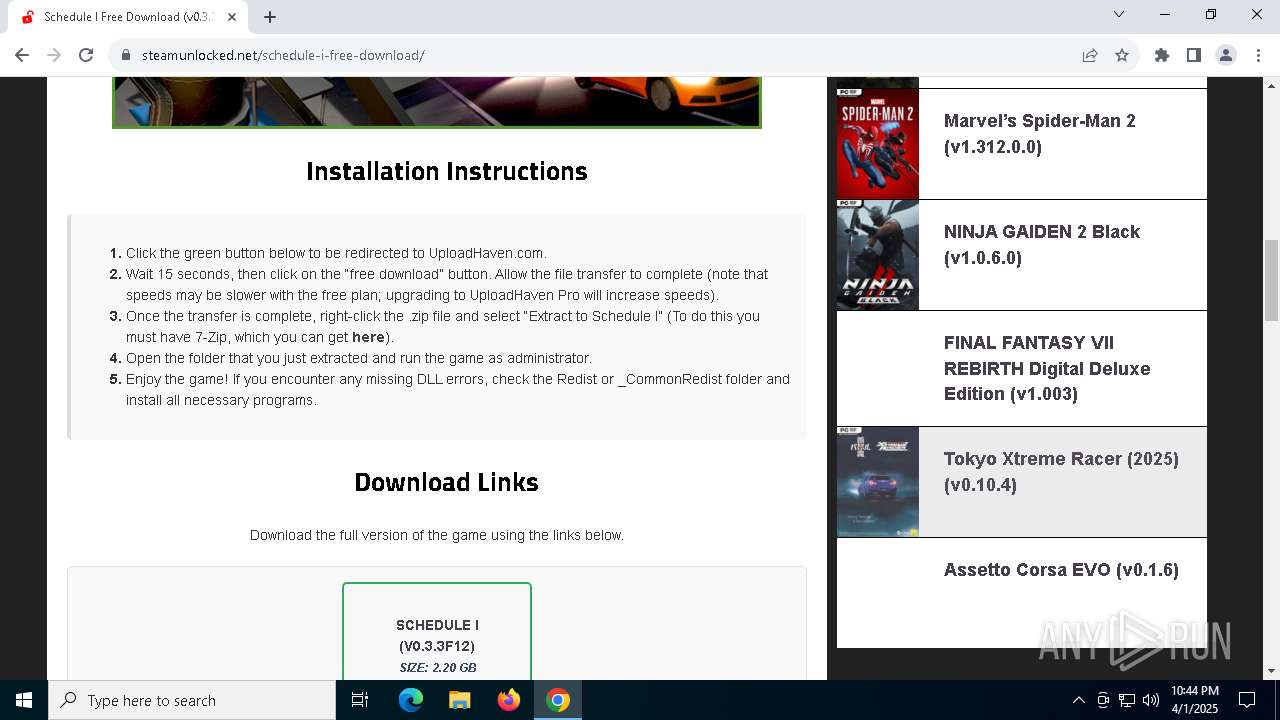Screen dimensions: 1280x720
Task: Click the taskbar search box
Action: 192,700
